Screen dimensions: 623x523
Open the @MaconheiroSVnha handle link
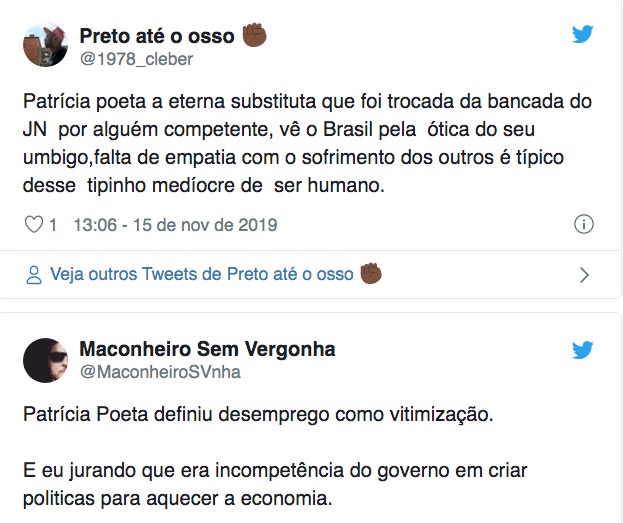pyautogui.click(x=160, y=372)
